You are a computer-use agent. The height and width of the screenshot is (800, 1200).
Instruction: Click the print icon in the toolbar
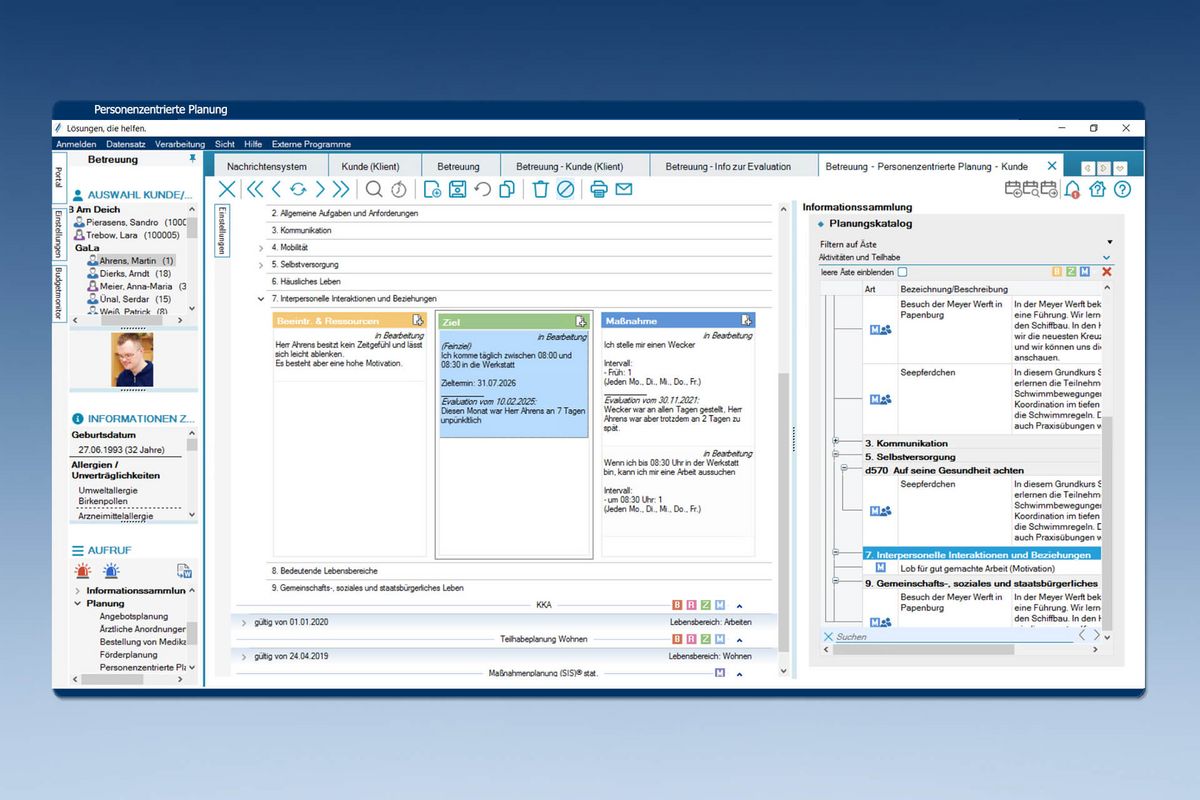(x=598, y=189)
